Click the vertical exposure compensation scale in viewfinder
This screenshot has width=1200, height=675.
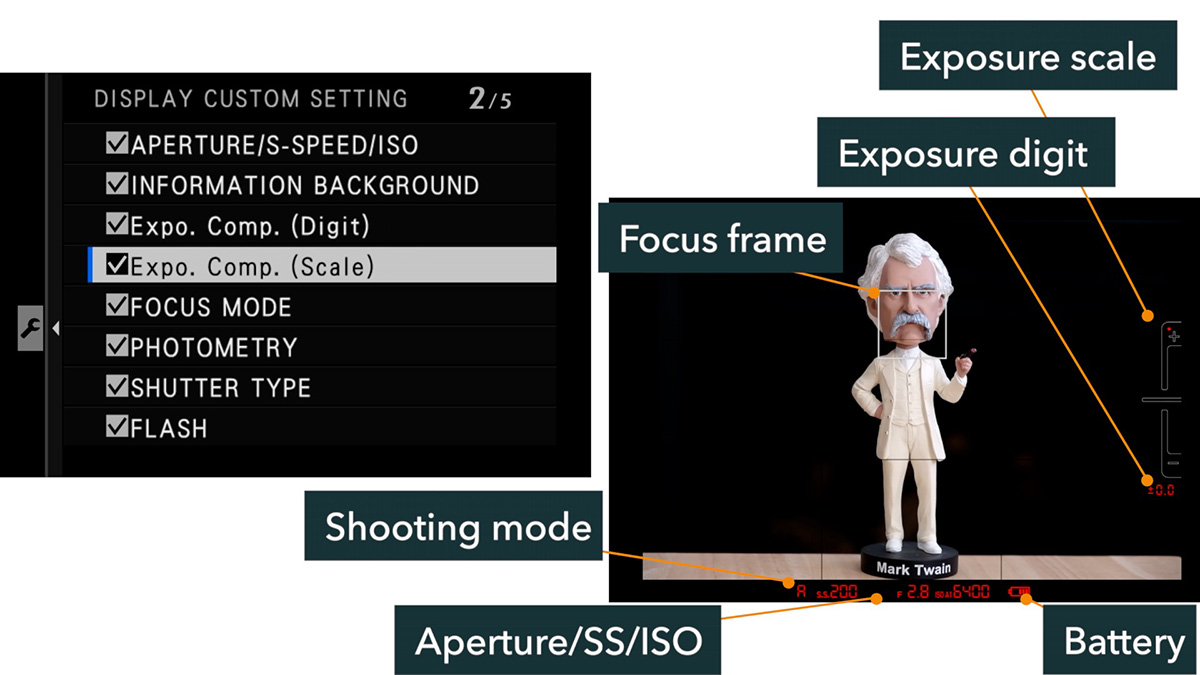tap(1167, 398)
